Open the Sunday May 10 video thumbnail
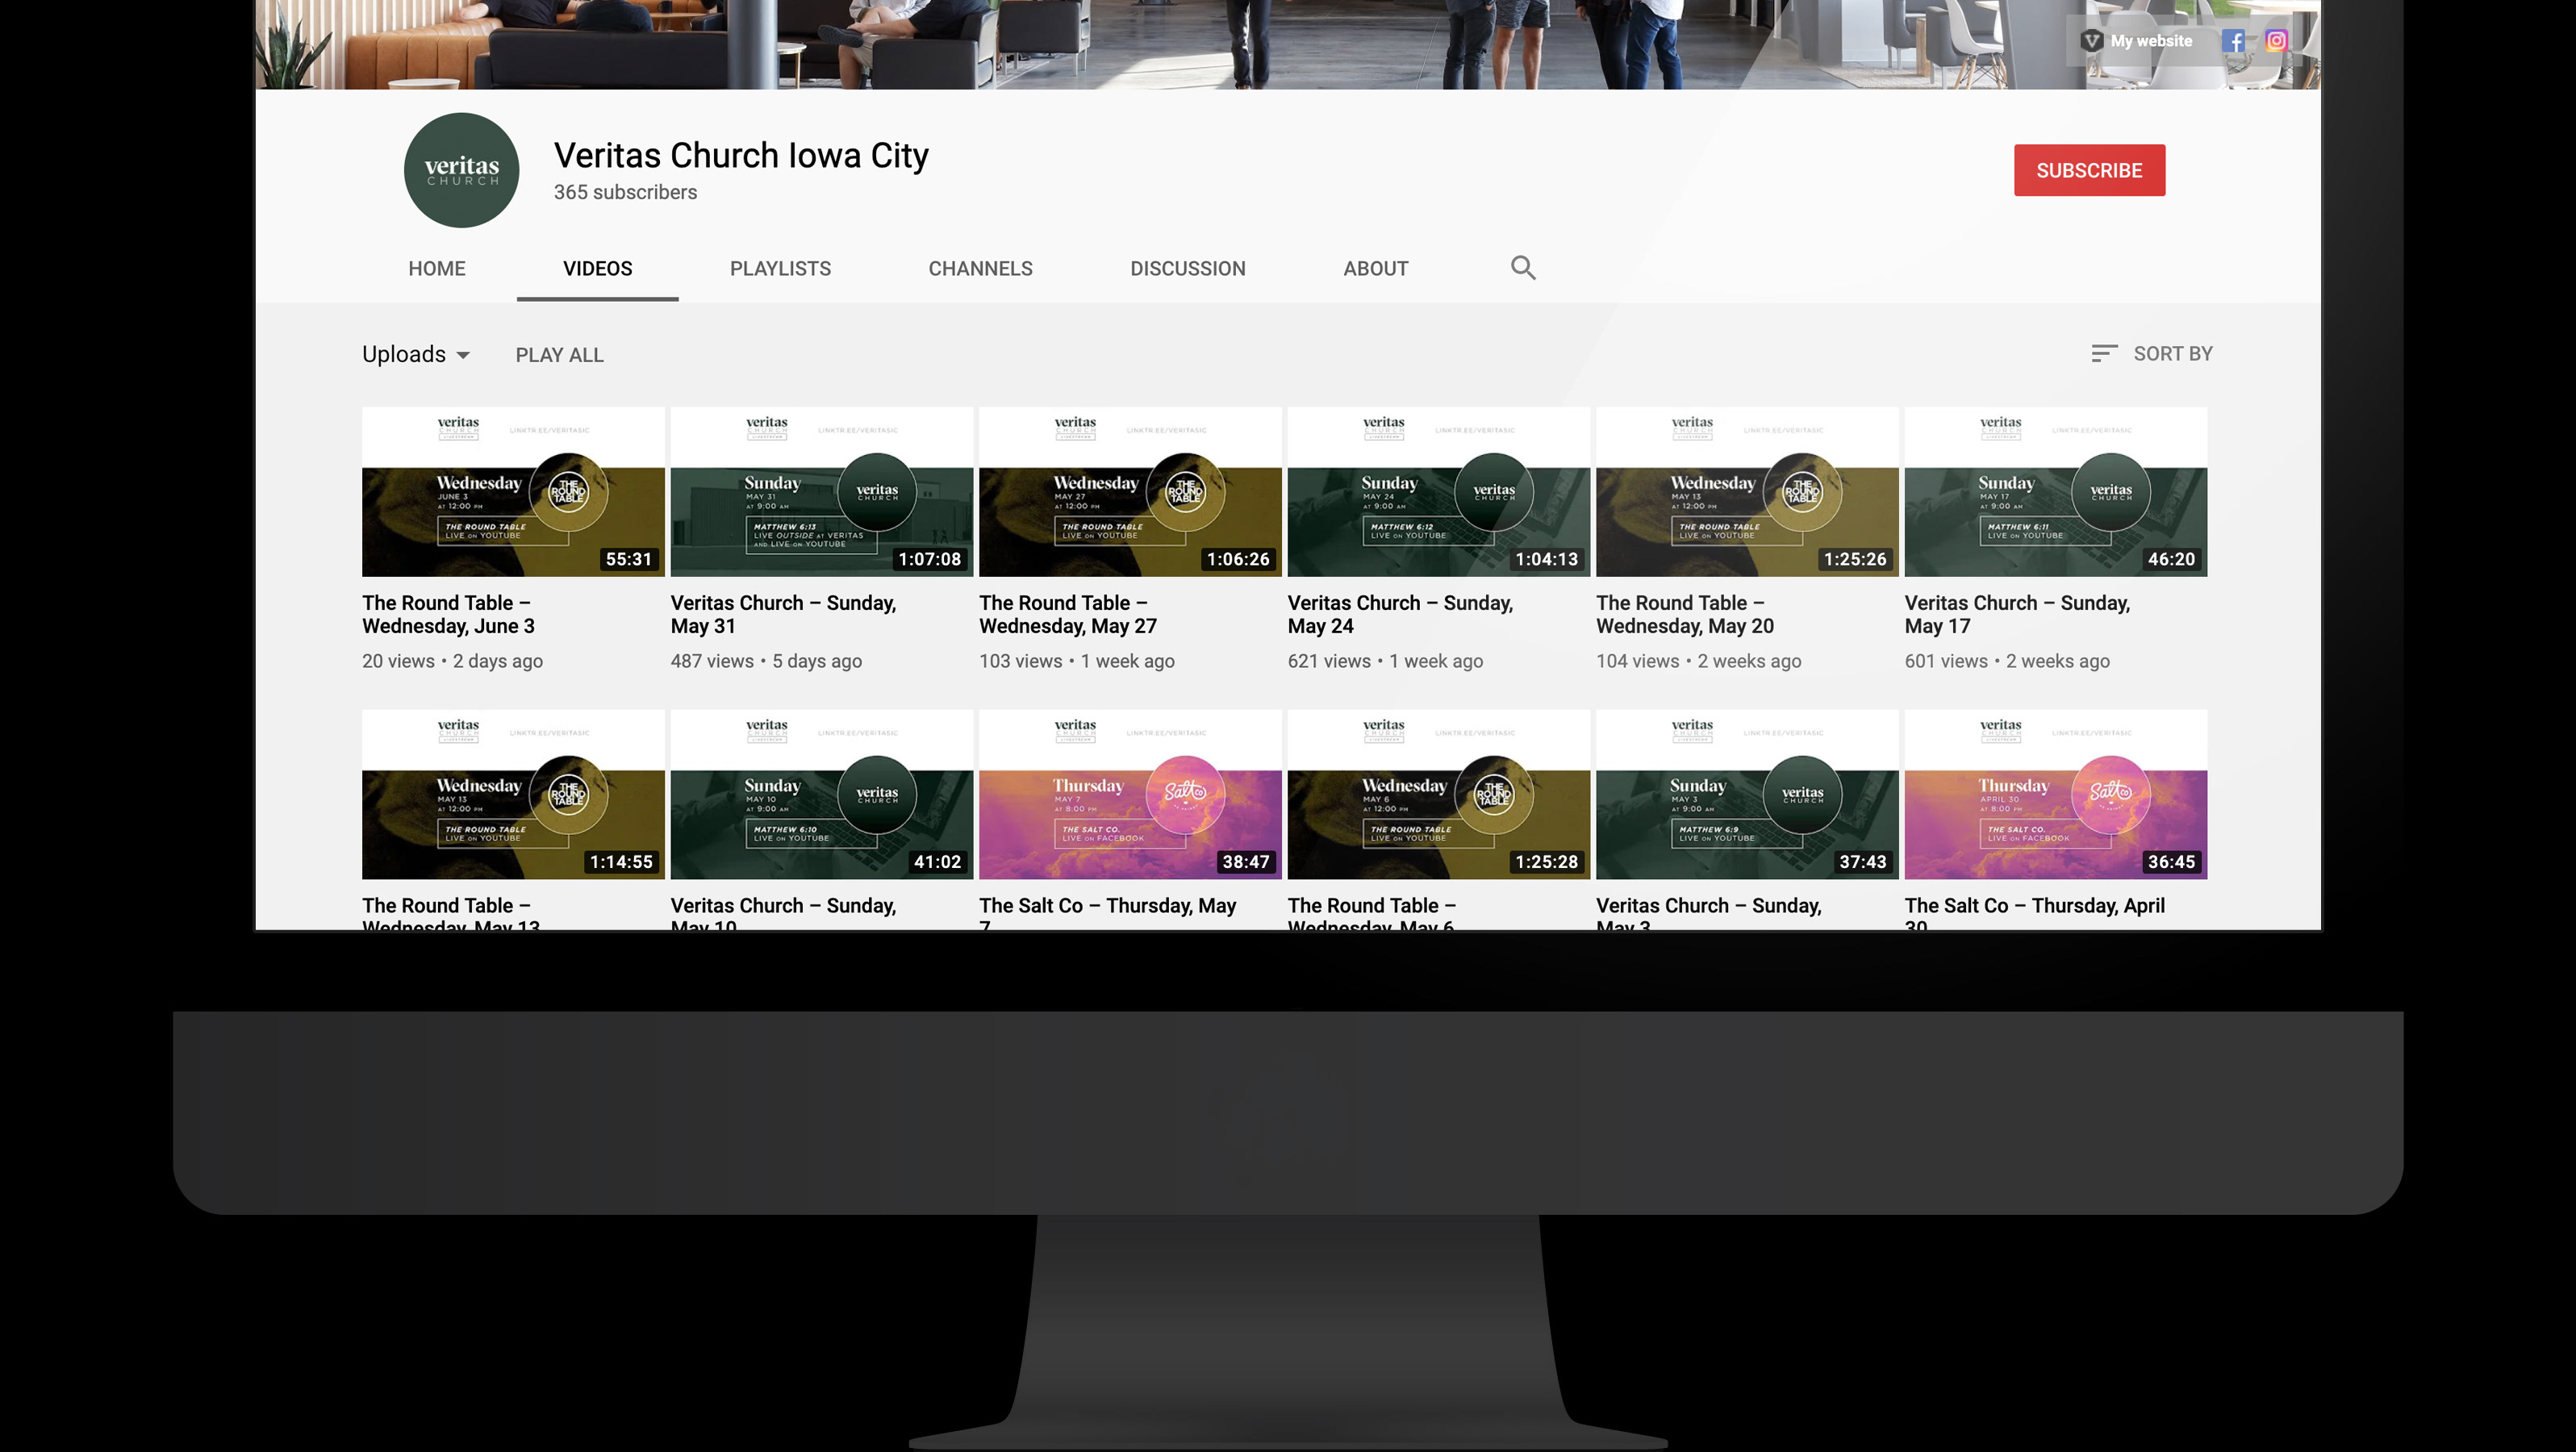Screen dimensions: 2576x1452 pyautogui.click(x=821, y=795)
